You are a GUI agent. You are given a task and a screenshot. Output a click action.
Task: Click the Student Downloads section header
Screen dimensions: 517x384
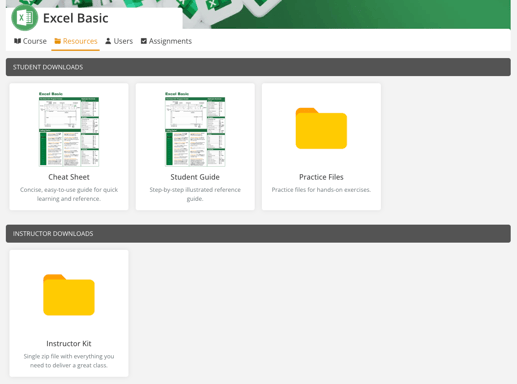(258, 67)
